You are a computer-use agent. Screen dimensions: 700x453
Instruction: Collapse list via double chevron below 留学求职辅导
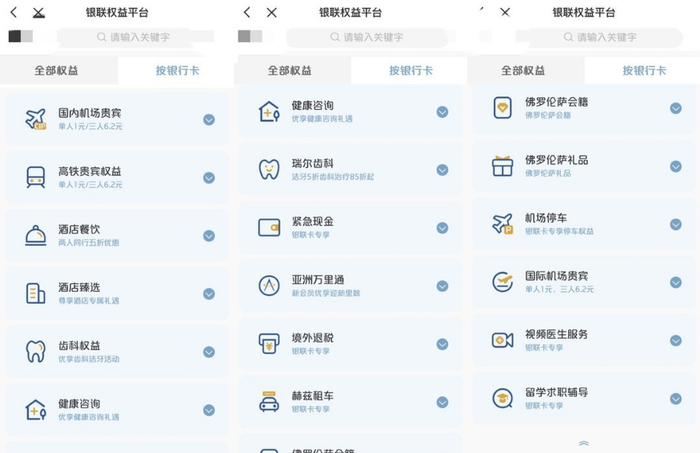click(583, 443)
